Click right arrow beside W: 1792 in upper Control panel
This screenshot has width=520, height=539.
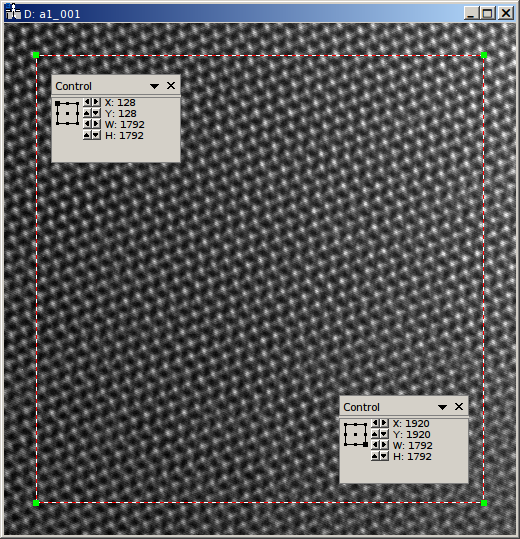(x=96, y=124)
